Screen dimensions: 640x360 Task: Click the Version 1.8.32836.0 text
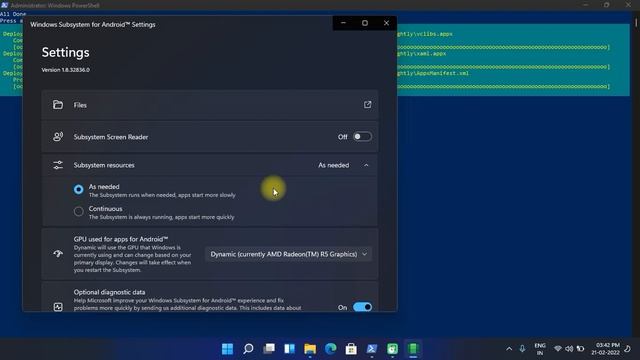tap(66, 70)
